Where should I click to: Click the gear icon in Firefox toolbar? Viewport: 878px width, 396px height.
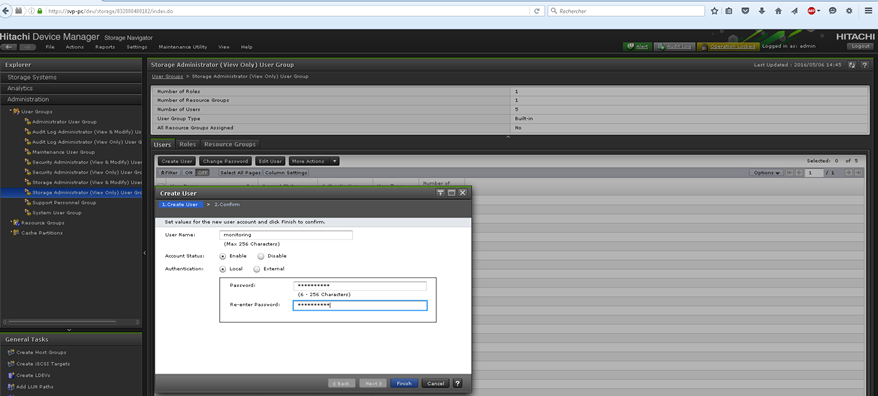(x=849, y=11)
